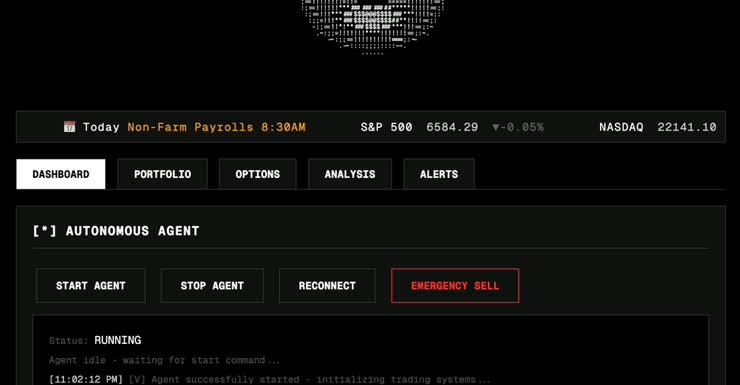
Task: Switch to the PORTFOLIO tab
Action: (x=162, y=174)
